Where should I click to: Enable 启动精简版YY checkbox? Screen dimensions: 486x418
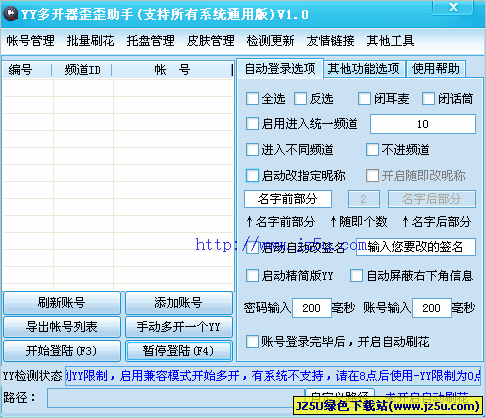point(252,276)
